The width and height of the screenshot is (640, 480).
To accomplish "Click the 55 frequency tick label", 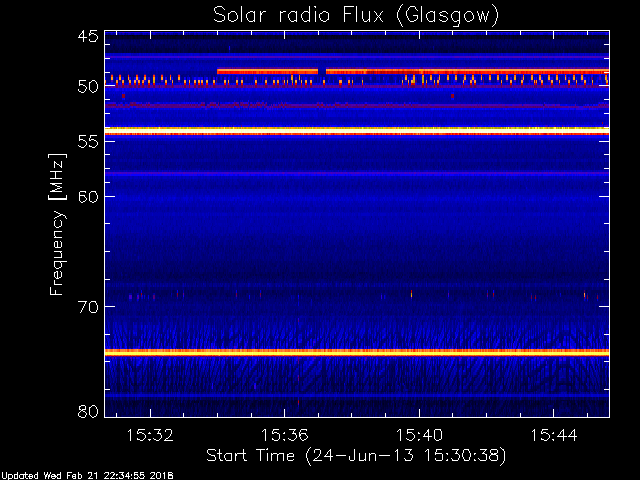I will [x=88, y=142].
